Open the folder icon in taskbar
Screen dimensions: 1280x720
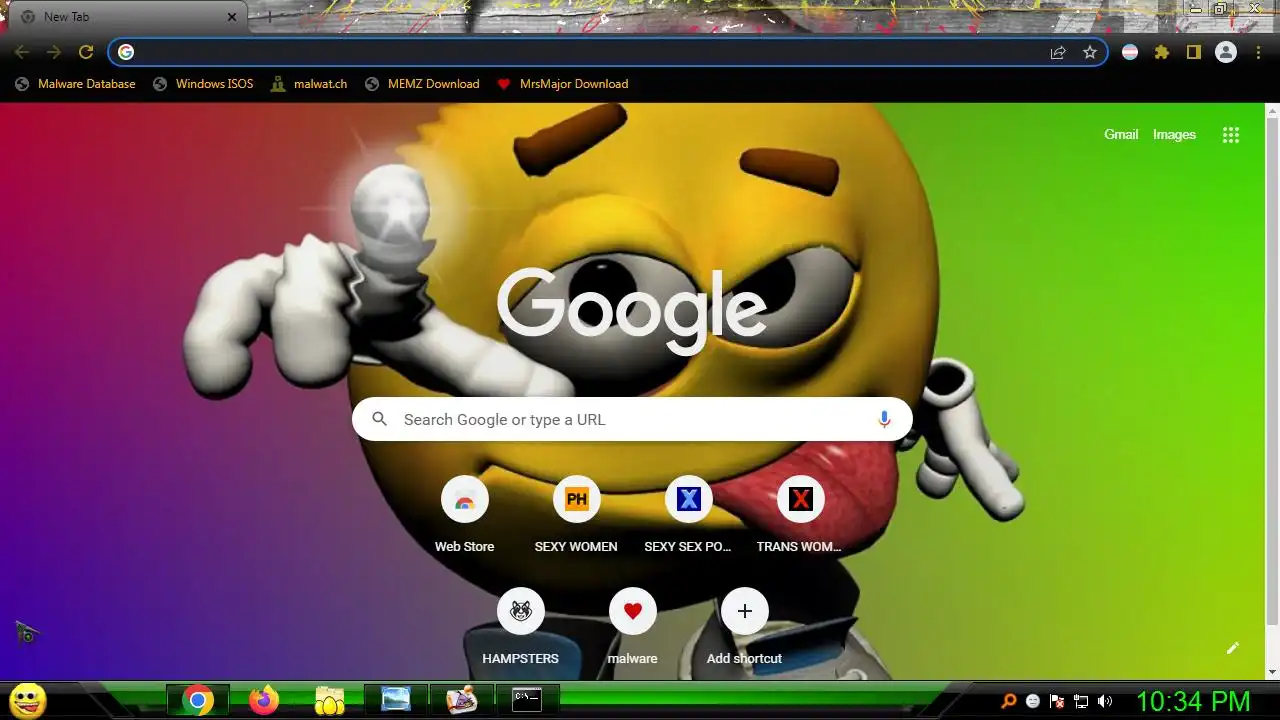click(x=330, y=701)
